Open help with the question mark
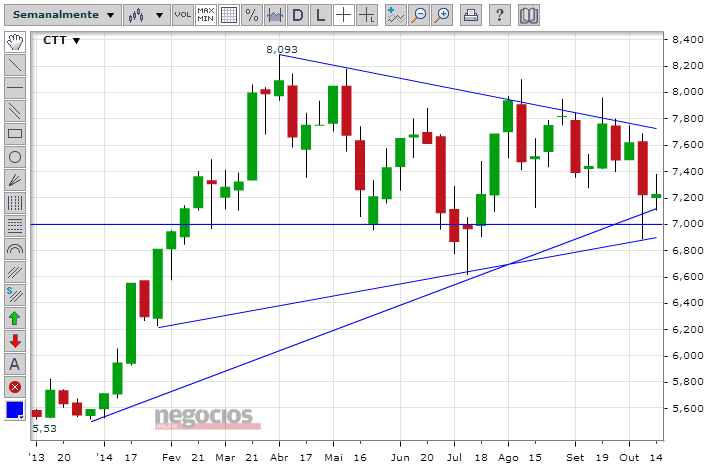 [500, 15]
